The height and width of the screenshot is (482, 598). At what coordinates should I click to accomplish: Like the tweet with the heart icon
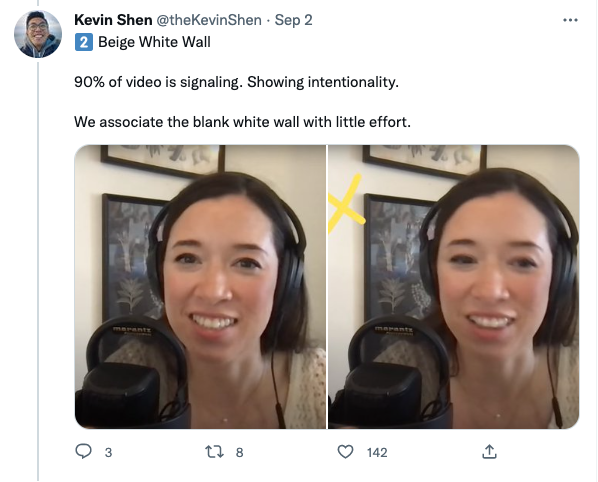pos(346,452)
